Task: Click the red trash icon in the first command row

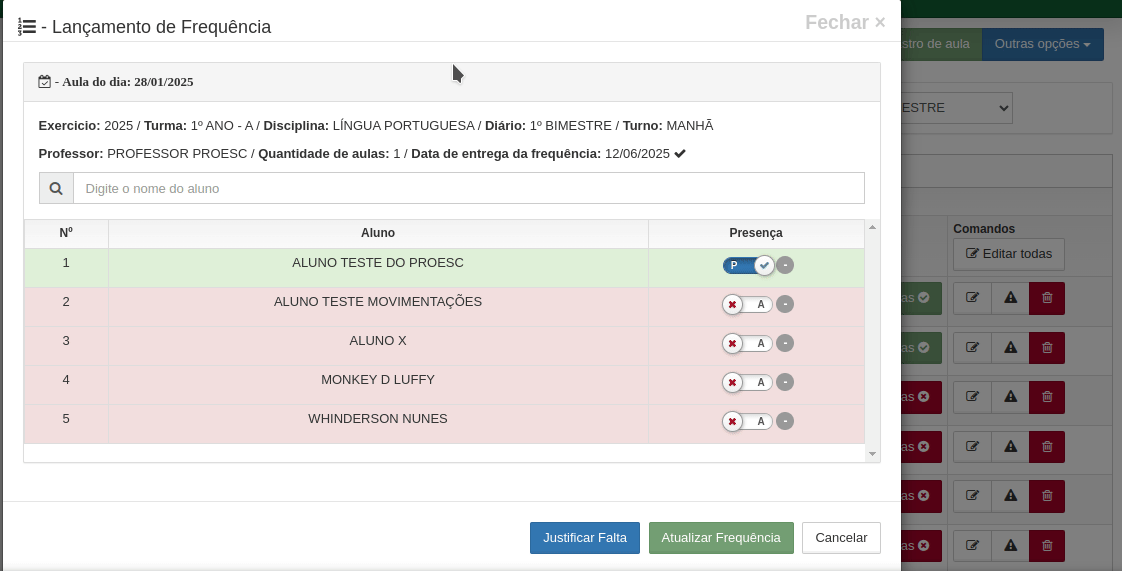Action: click(1047, 298)
